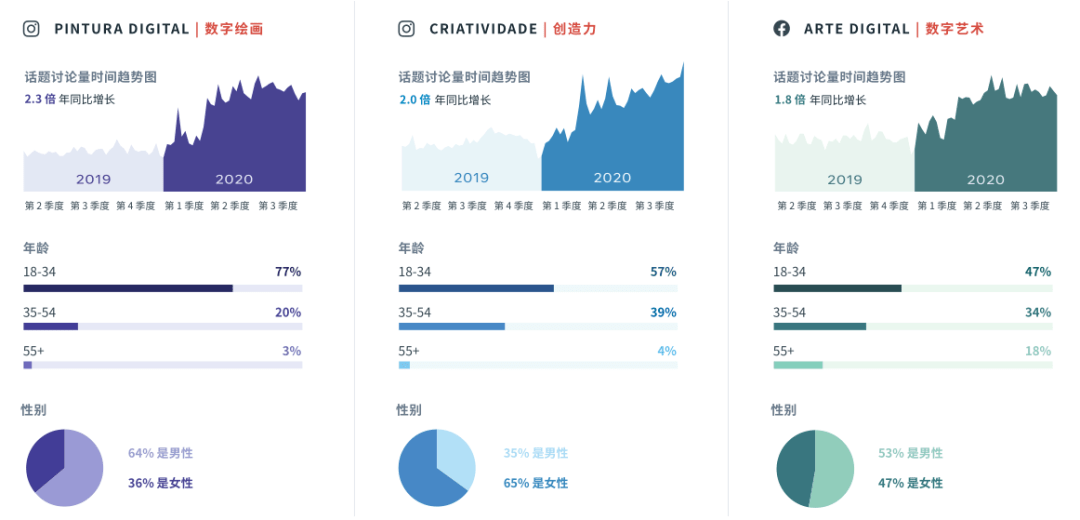Click the 35-54 bar in Criatividade
Image resolution: width=1080 pixels, height=520 pixels.
pos(538,326)
